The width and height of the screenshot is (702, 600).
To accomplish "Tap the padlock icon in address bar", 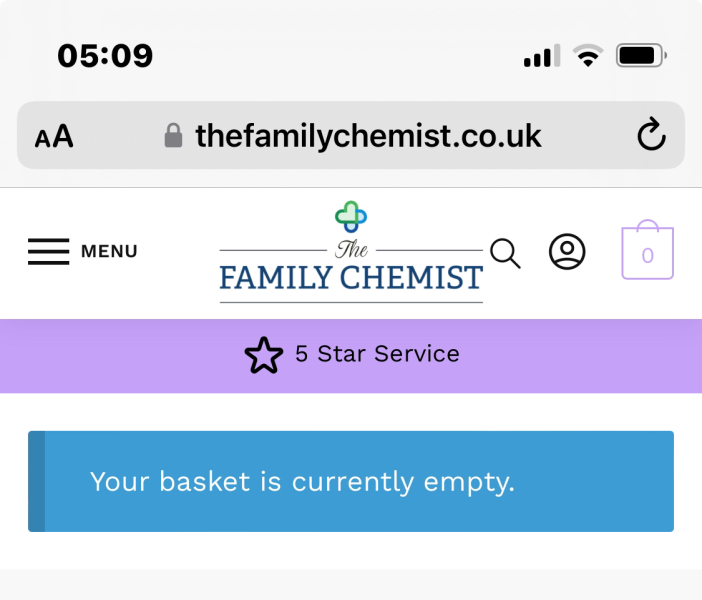I will (174, 135).
